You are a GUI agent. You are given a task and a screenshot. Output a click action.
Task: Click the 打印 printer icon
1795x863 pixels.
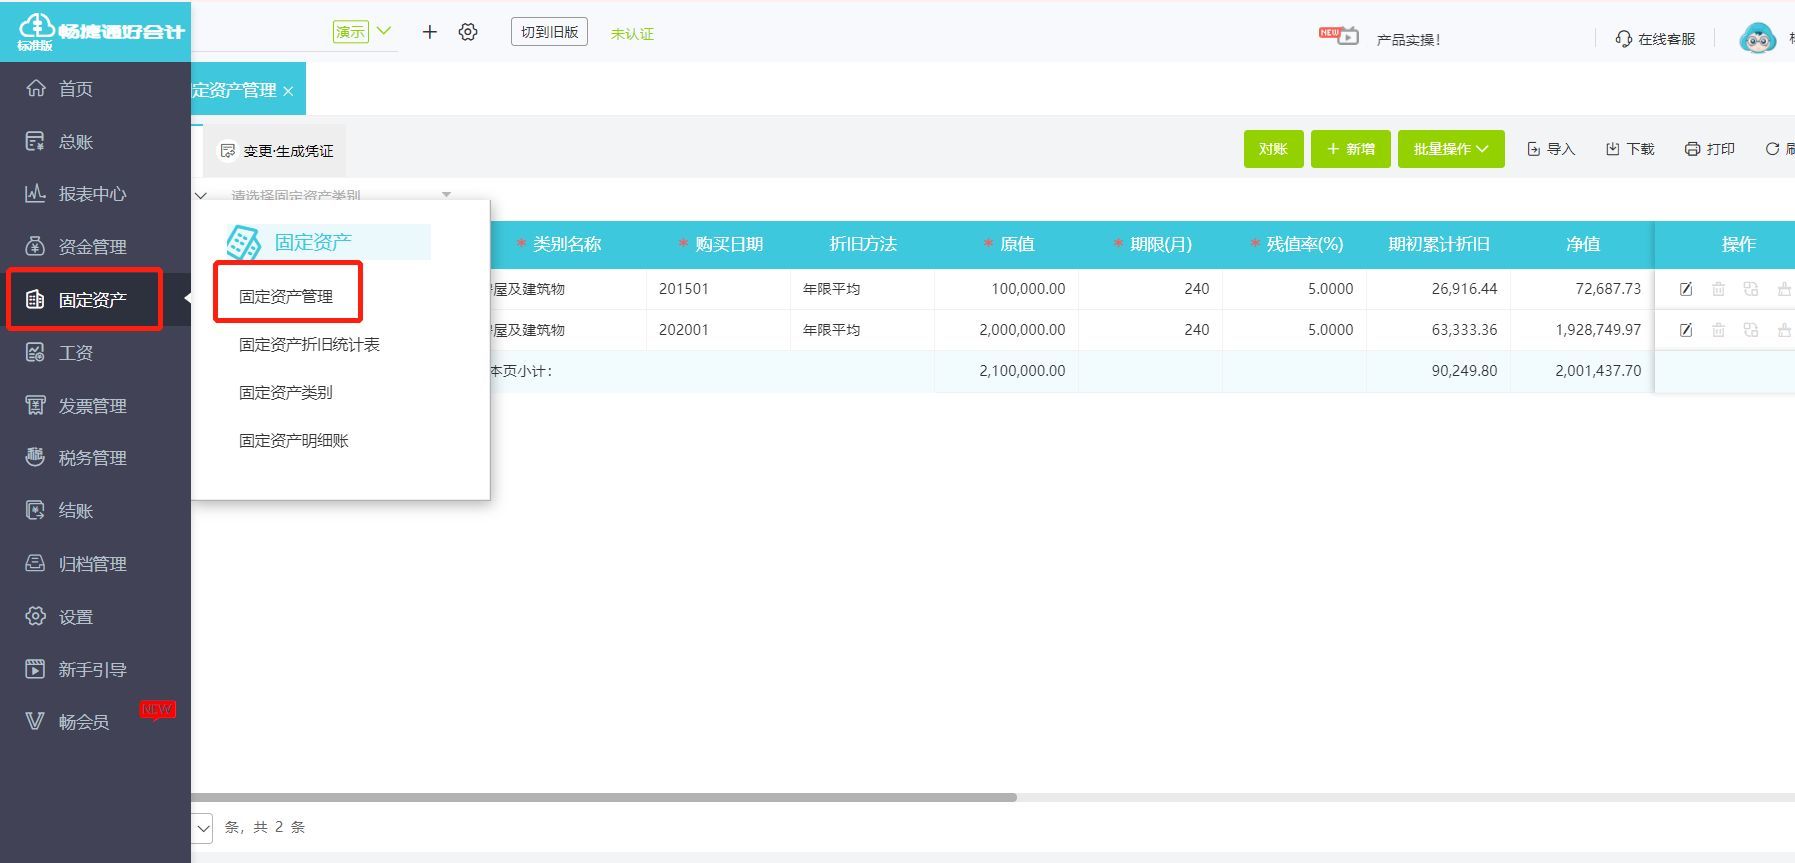pos(1692,149)
